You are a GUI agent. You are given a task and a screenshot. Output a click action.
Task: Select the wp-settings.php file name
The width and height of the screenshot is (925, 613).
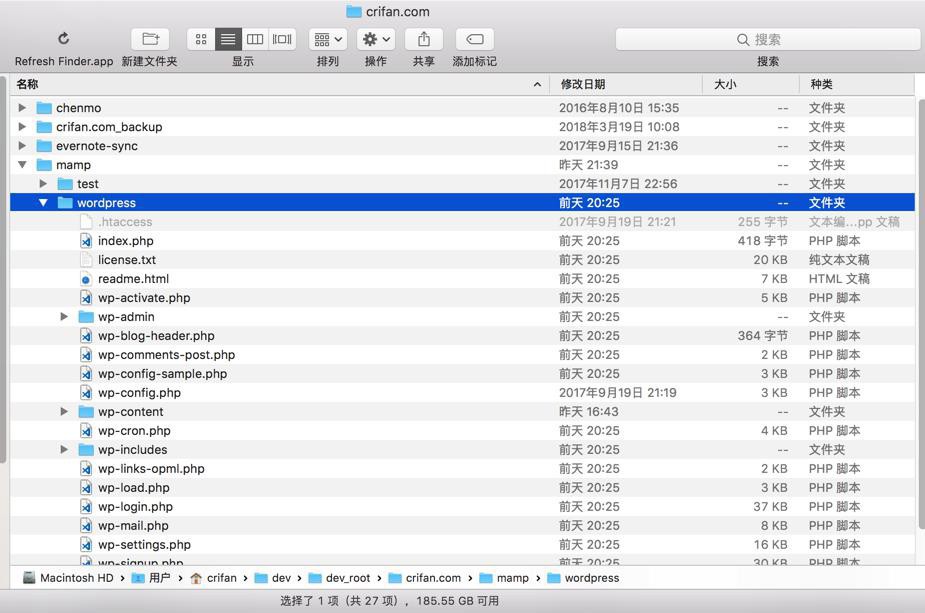(144, 545)
